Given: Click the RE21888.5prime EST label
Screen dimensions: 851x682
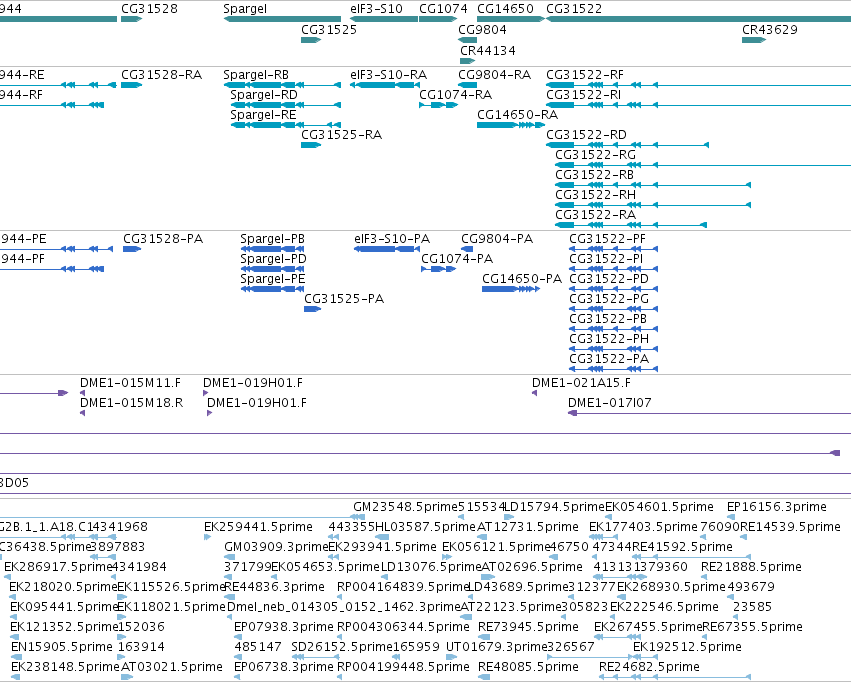Looking at the screenshot, I should coord(751,567).
